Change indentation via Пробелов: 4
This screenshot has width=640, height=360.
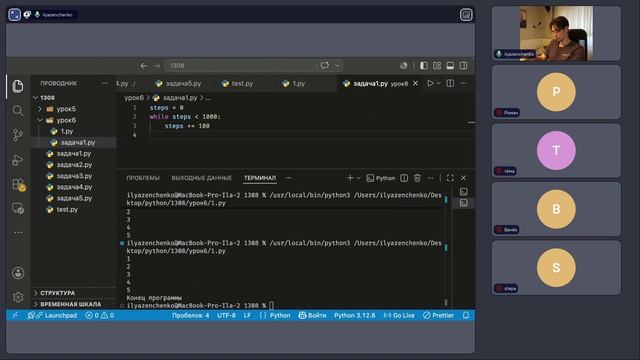pos(190,316)
